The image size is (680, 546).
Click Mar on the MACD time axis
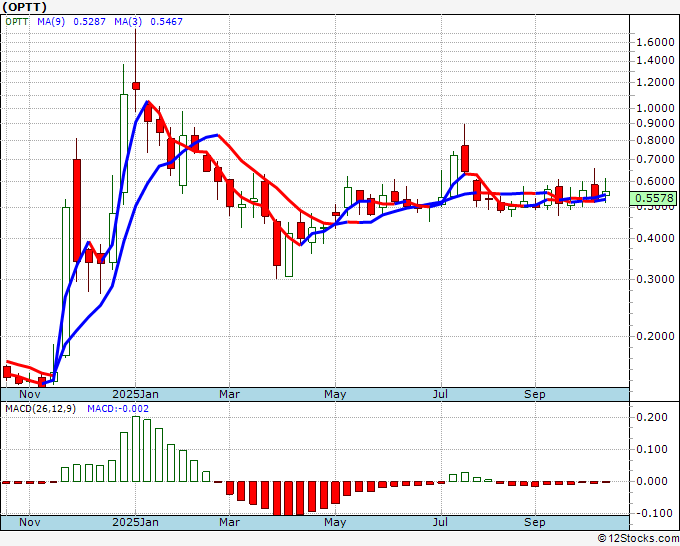pyautogui.click(x=229, y=522)
